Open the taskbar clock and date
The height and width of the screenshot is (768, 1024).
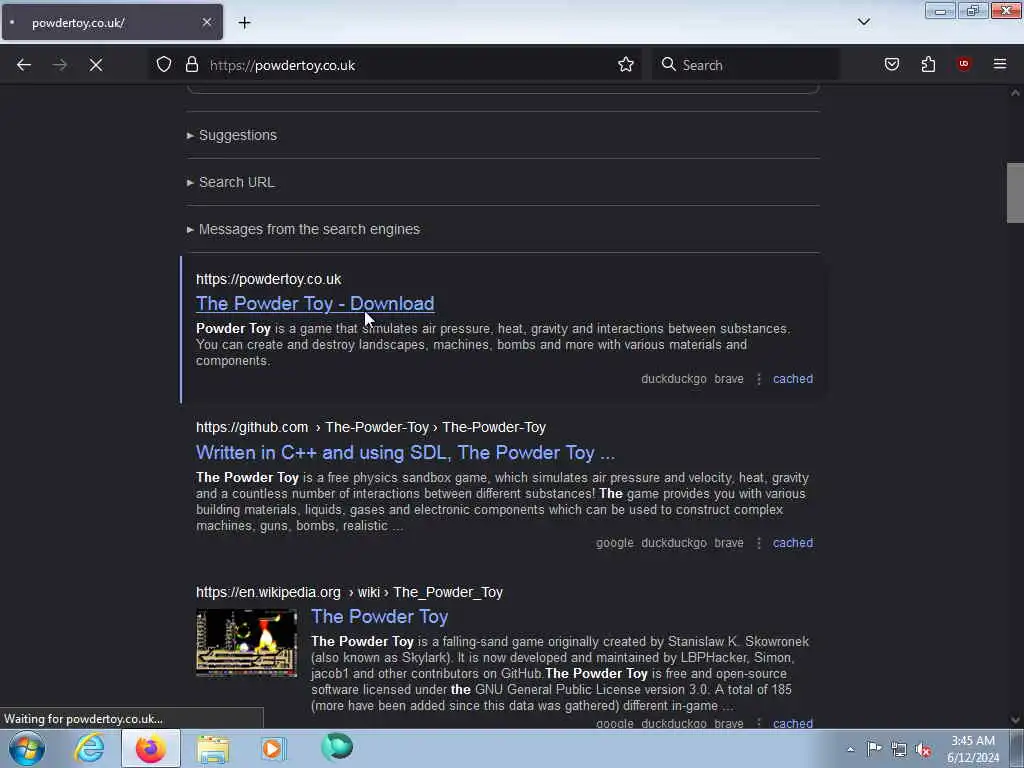(x=972, y=749)
